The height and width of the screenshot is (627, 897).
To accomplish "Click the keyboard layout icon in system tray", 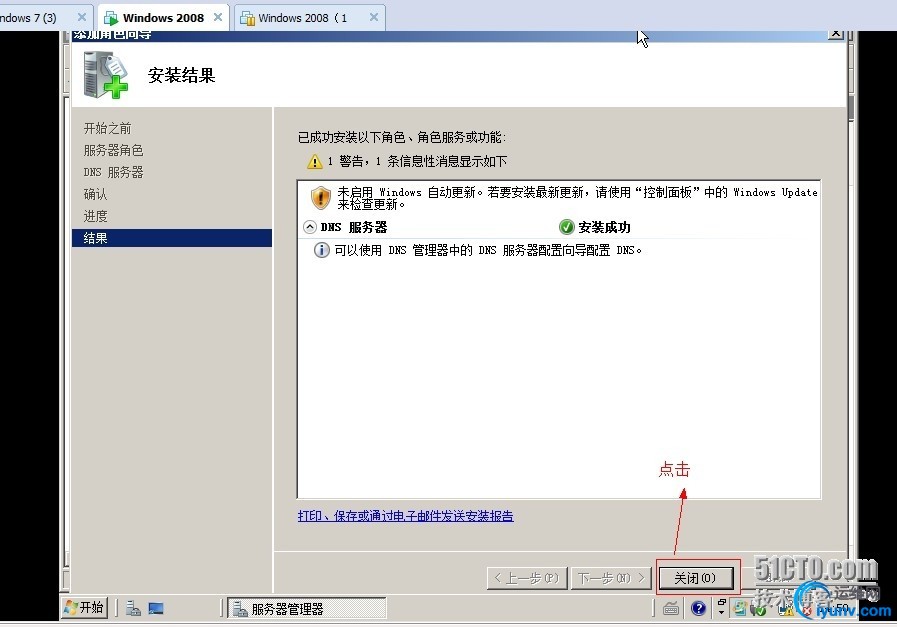I will tap(671, 608).
